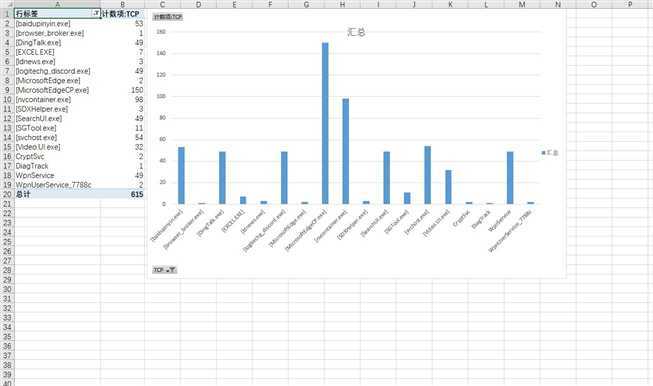Select the [MicrosoftEdge.exe] cell
Image resolution: width=653 pixels, height=386 pixels.
[x=57, y=80]
